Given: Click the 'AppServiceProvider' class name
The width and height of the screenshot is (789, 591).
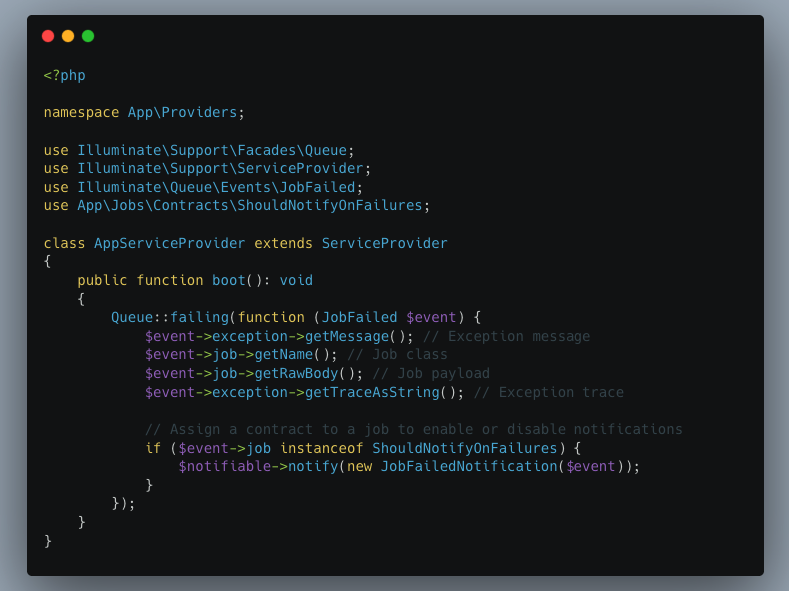Looking at the screenshot, I should click(170, 243).
